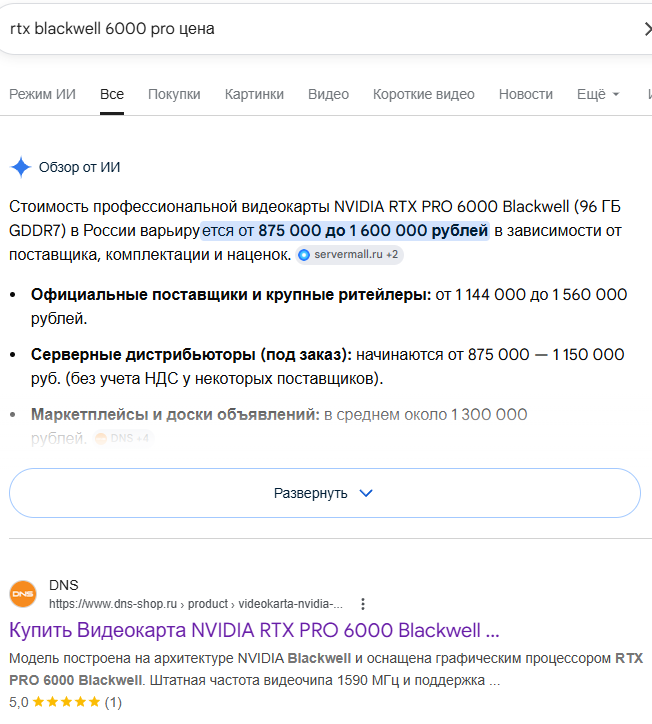
Task: Switch to the Режим ИИ tab
Action: click(x=42, y=94)
